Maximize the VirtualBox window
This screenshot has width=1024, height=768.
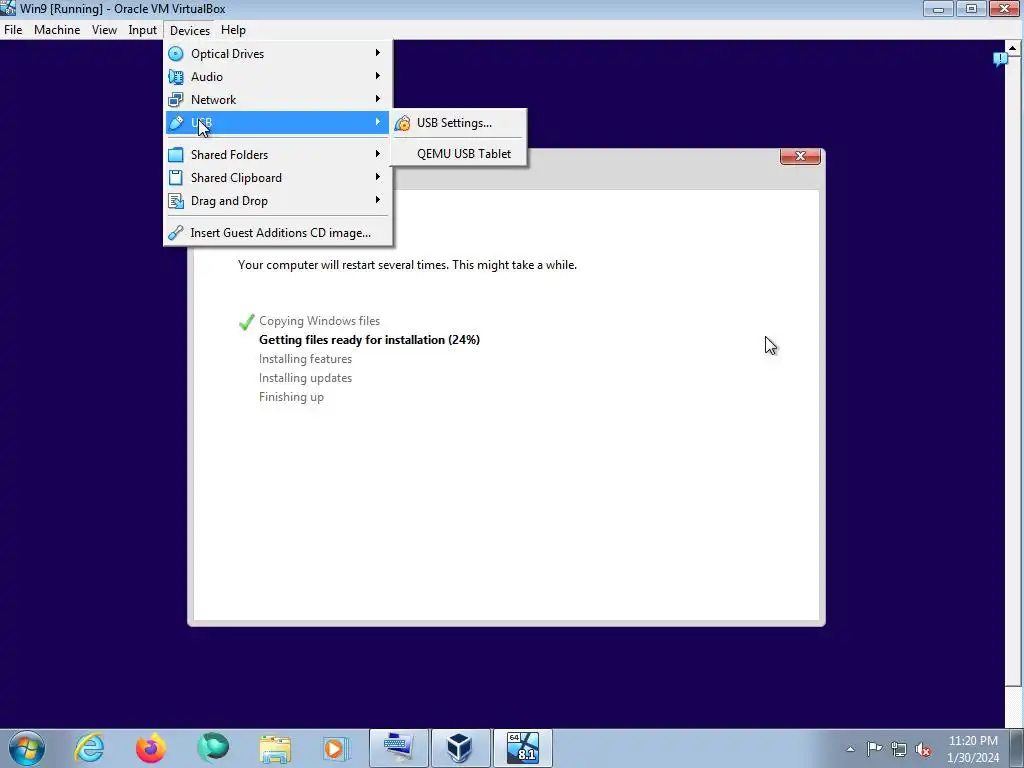point(971,9)
